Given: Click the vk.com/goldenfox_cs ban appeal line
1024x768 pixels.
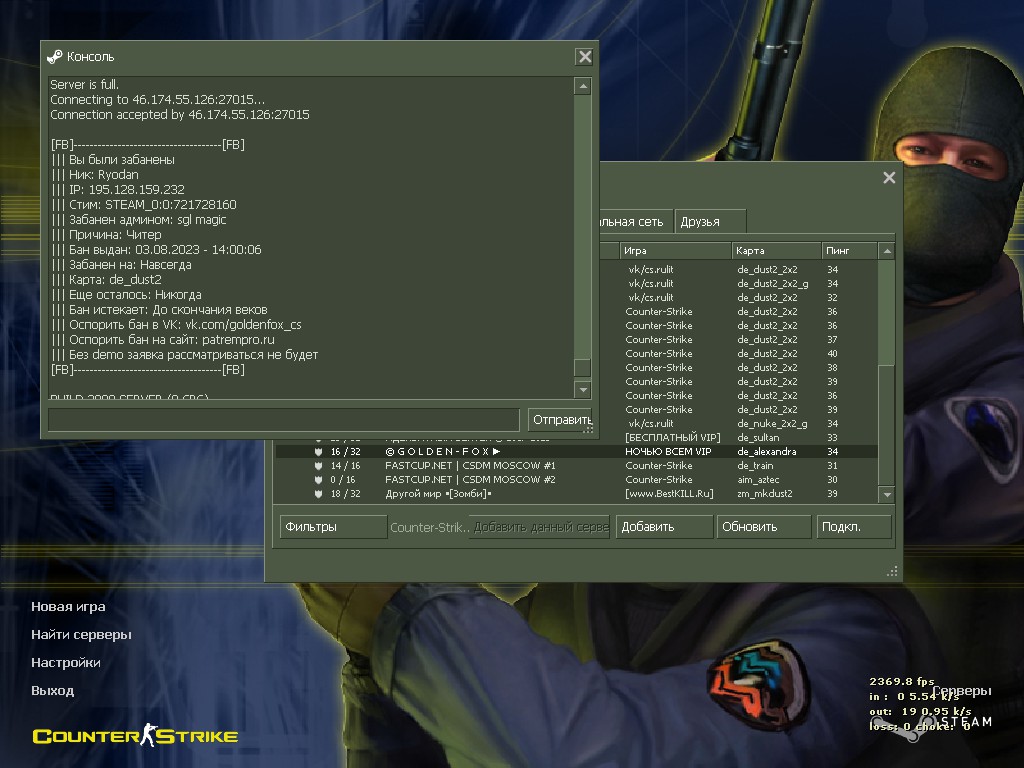Looking at the screenshot, I should click(176, 325).
